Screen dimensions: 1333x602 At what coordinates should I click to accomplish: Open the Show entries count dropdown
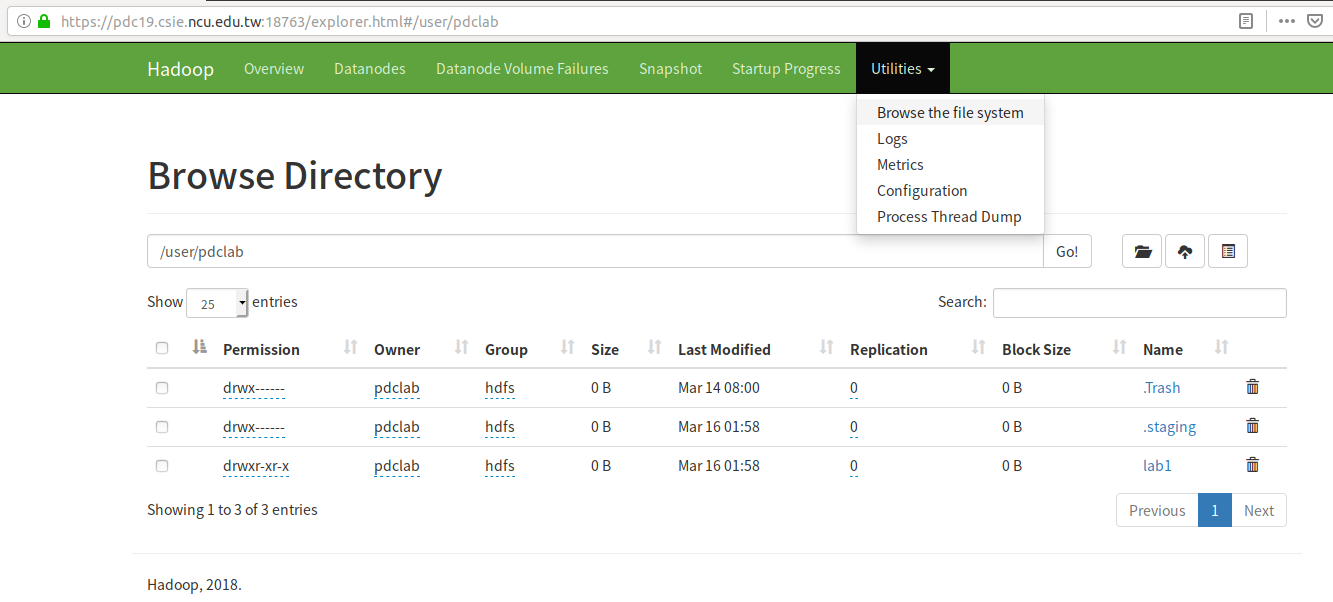pyautogui.click(x=217, y=303)
